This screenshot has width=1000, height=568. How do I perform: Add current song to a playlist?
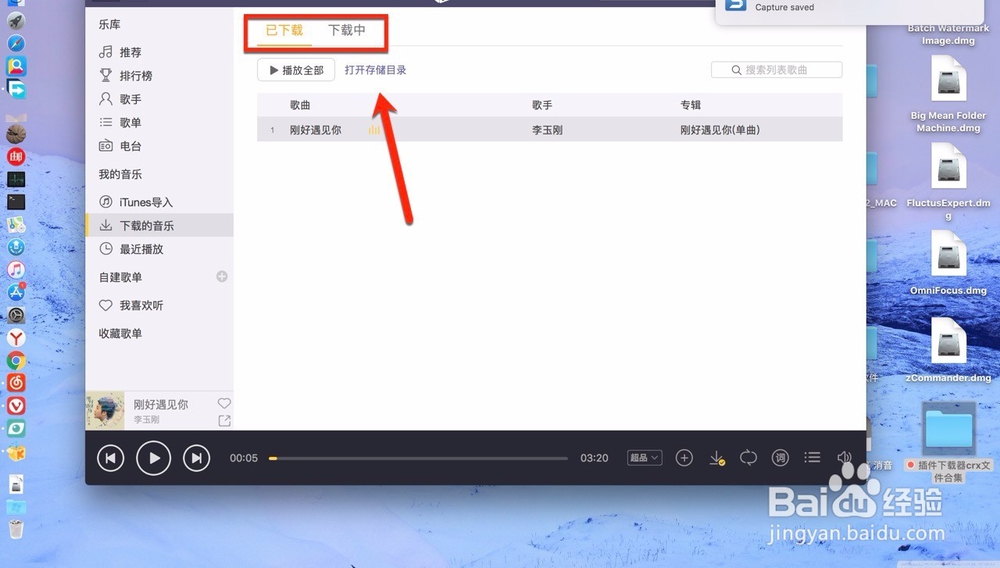coord(684,458)
